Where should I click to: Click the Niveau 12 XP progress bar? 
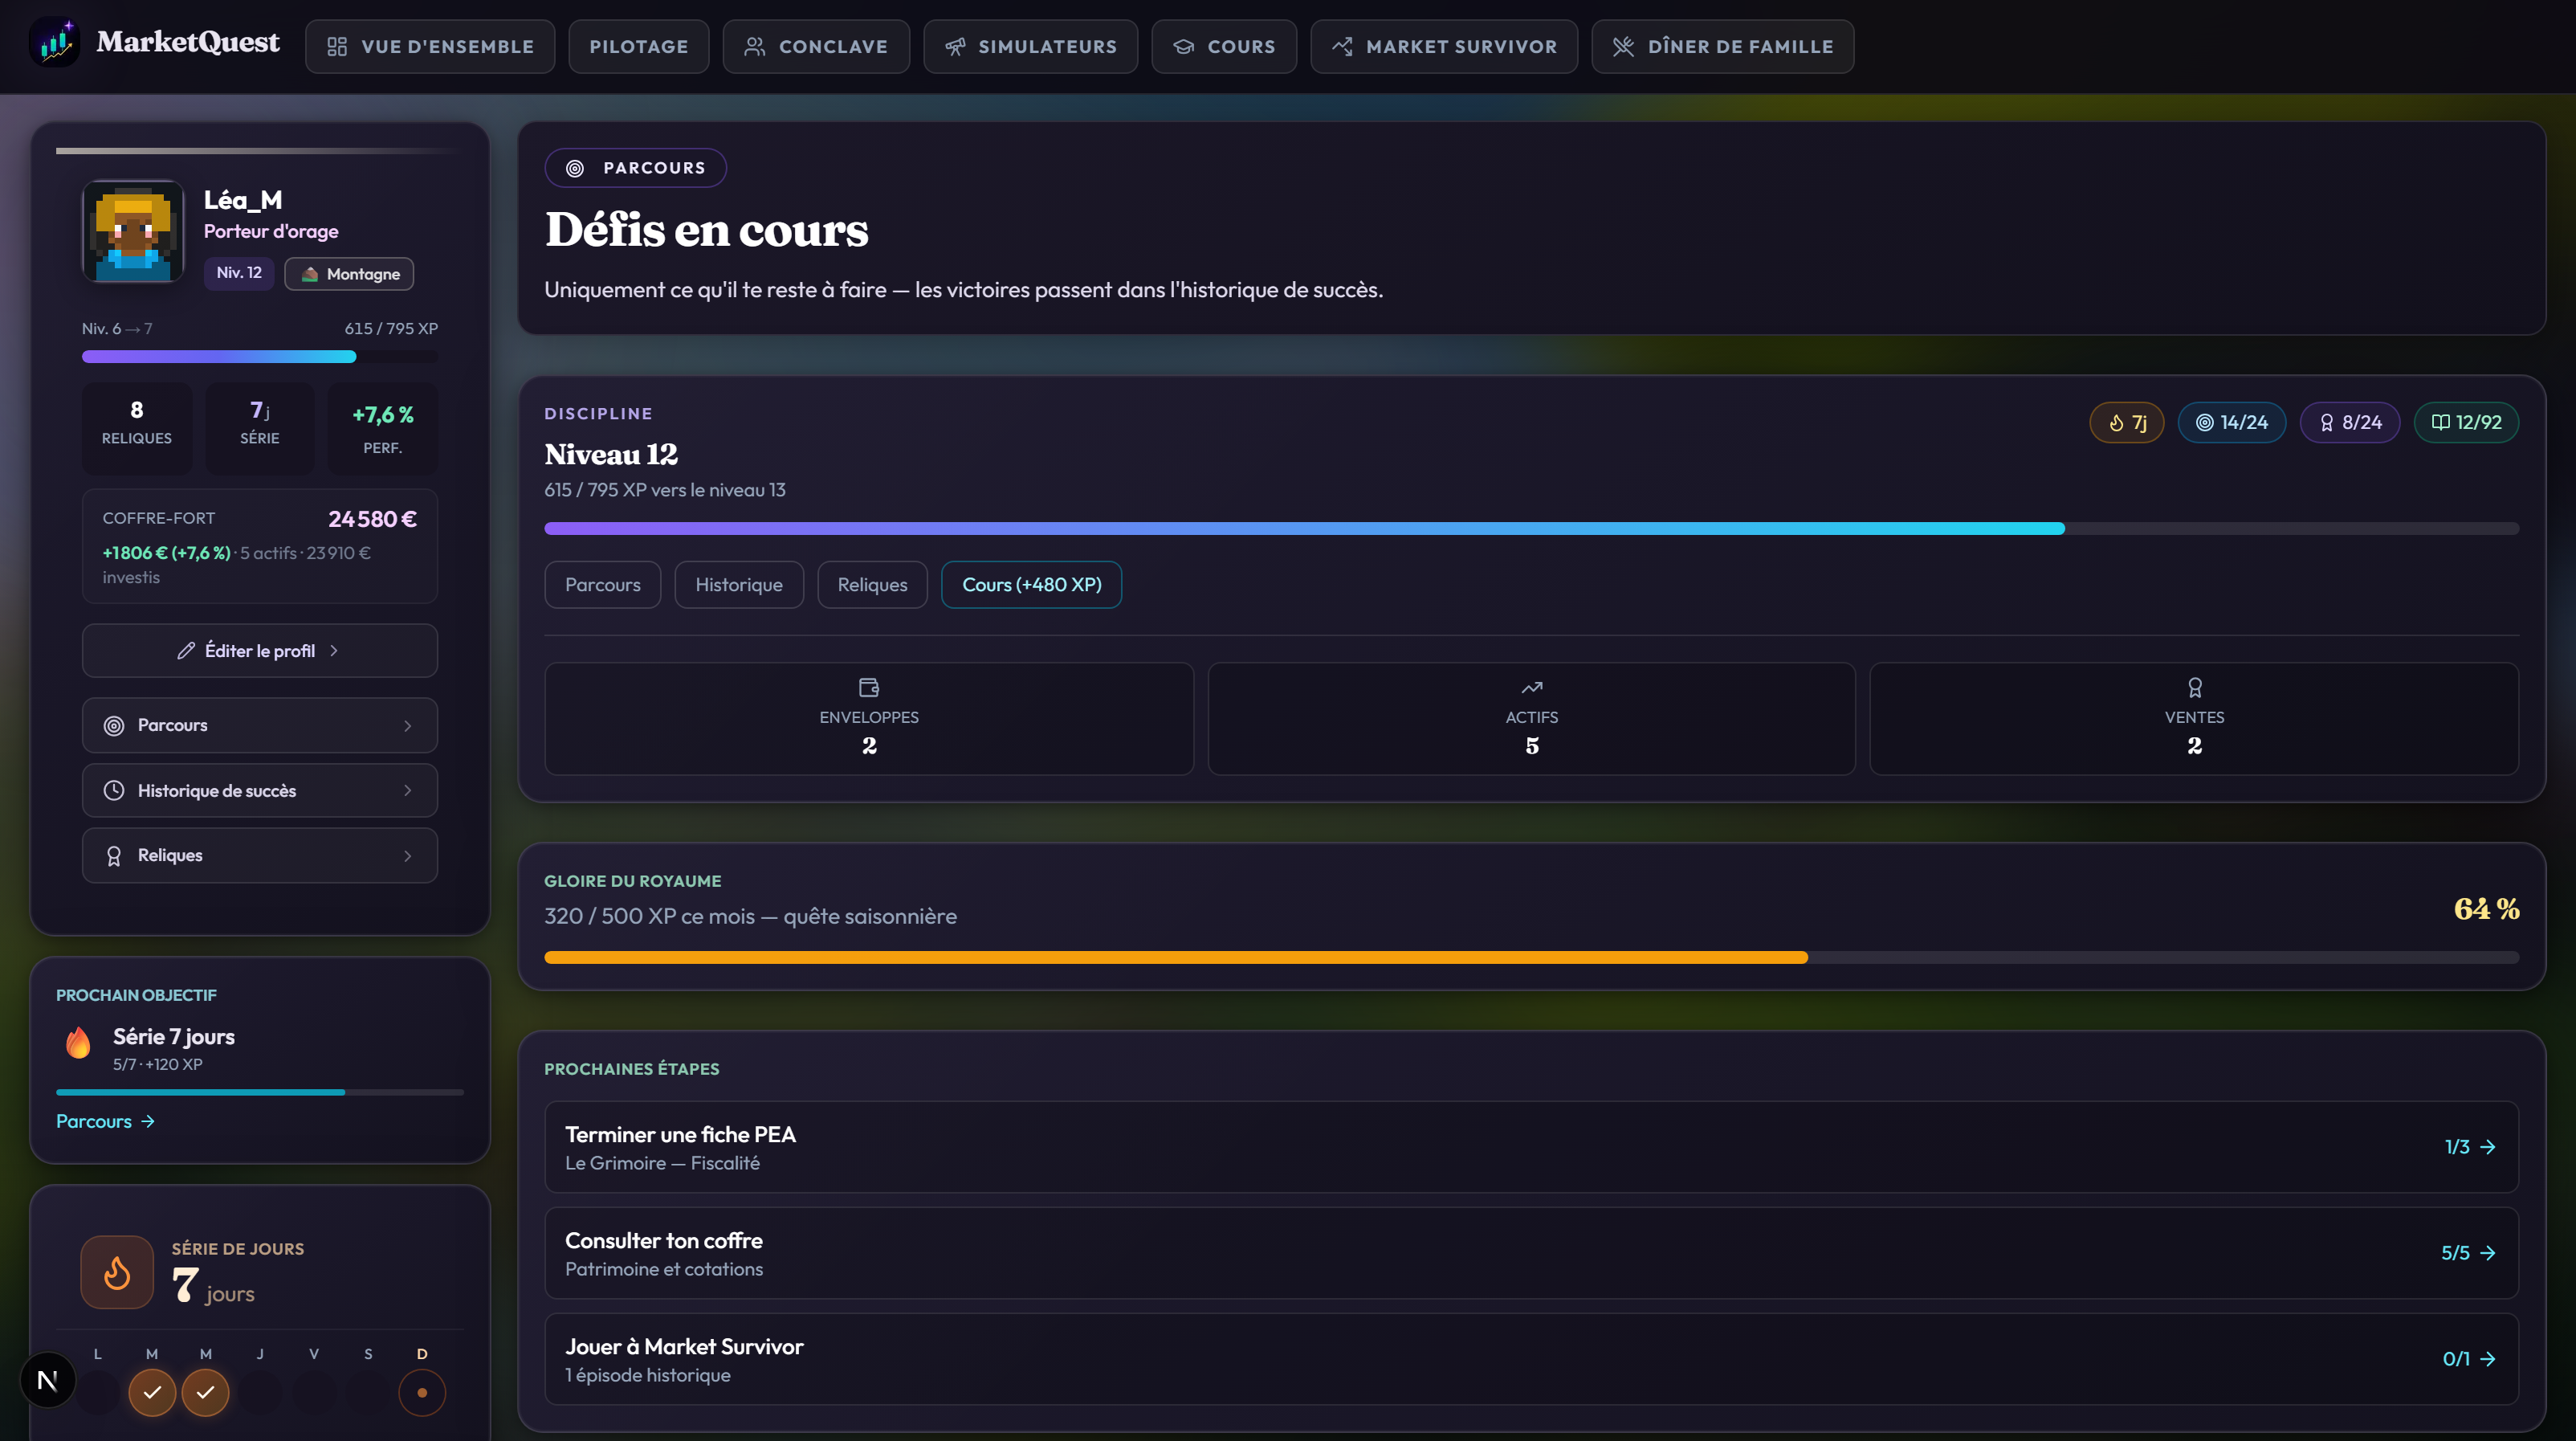tap(1531, 529)
